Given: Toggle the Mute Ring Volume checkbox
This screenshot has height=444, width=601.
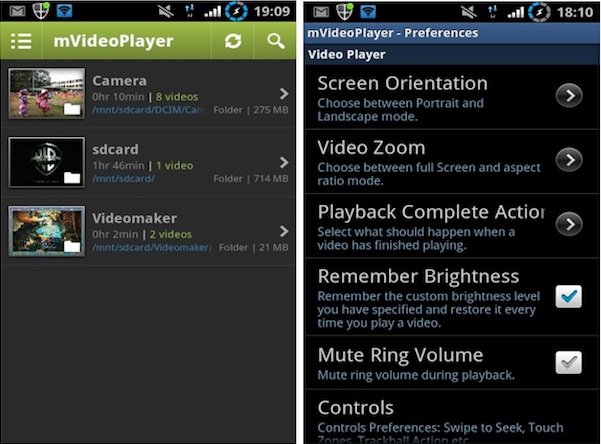Looking at the screenshot, I should pyautogui.click(x=569, y=362).
